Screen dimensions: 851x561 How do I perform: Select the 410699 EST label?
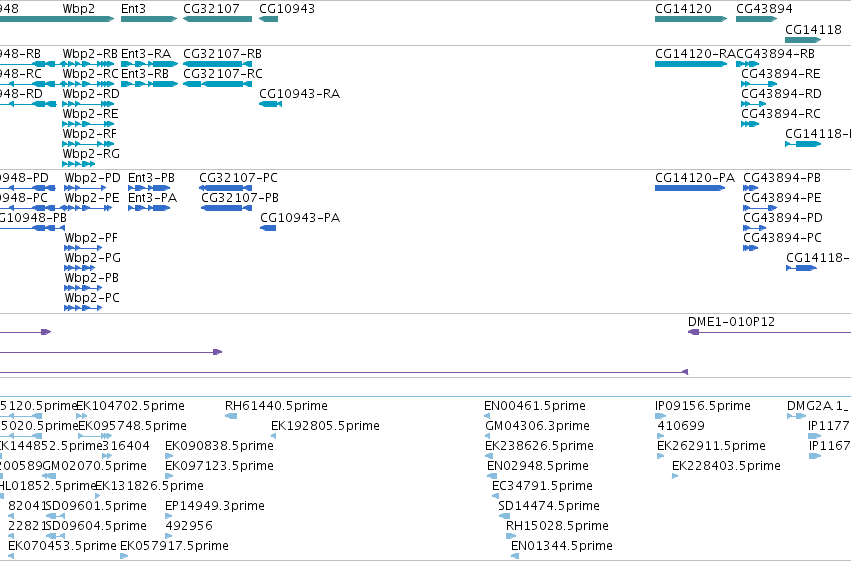681,426
